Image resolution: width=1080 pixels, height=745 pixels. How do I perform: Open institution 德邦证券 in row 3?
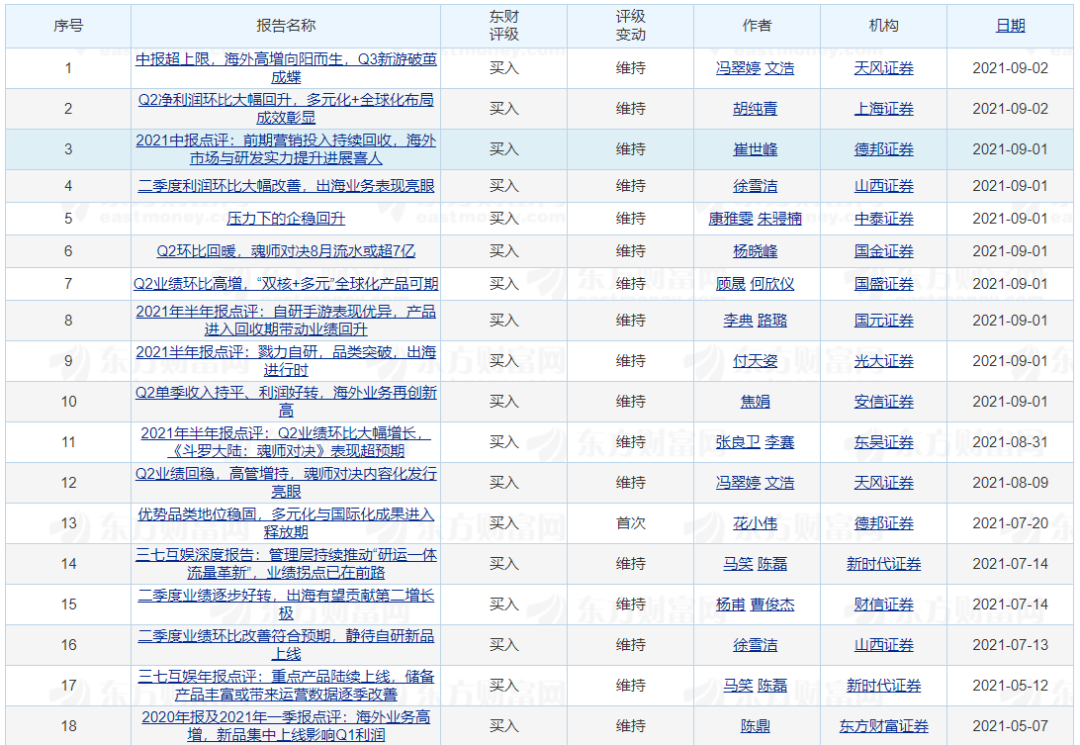pyautogui.click(x=884, y=149)
